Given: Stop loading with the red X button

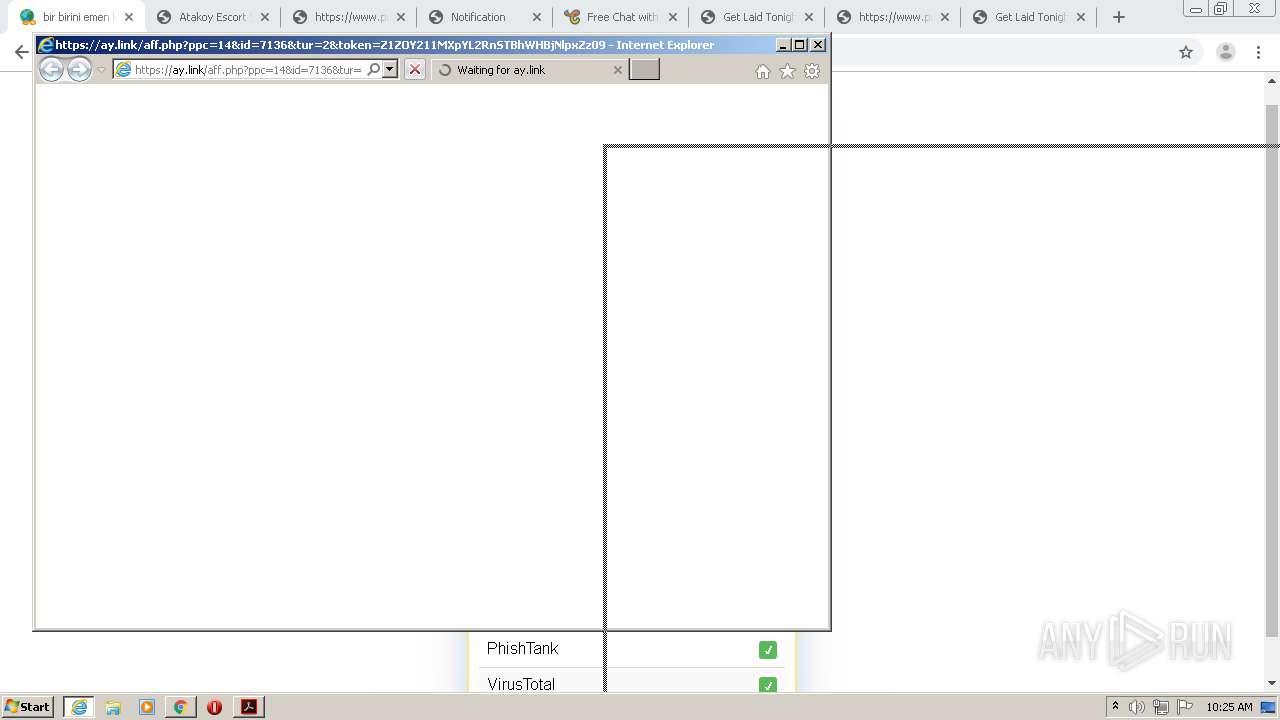Looking at the screenshot, I should pos(415,69).
